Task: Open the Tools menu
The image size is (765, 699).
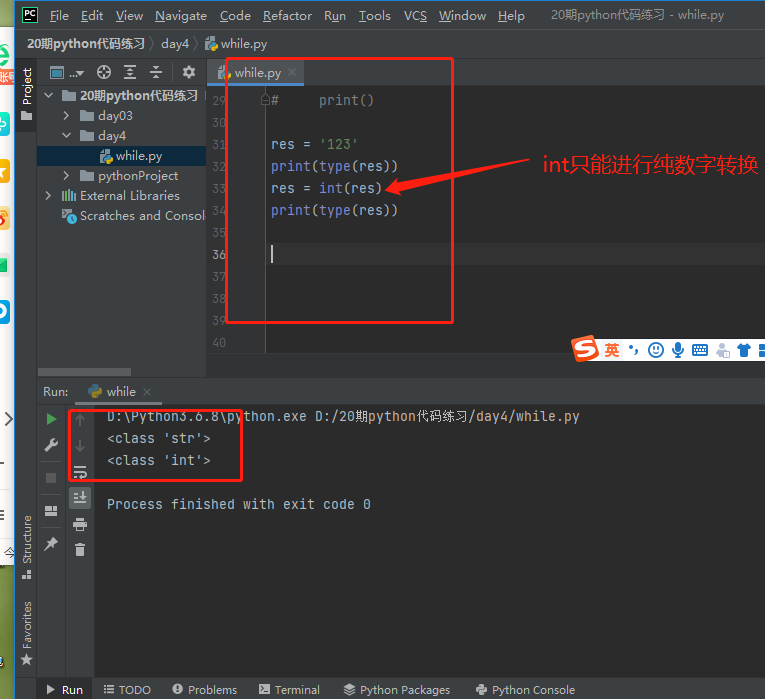Action: pyautogui.click(x=375, y=16)
